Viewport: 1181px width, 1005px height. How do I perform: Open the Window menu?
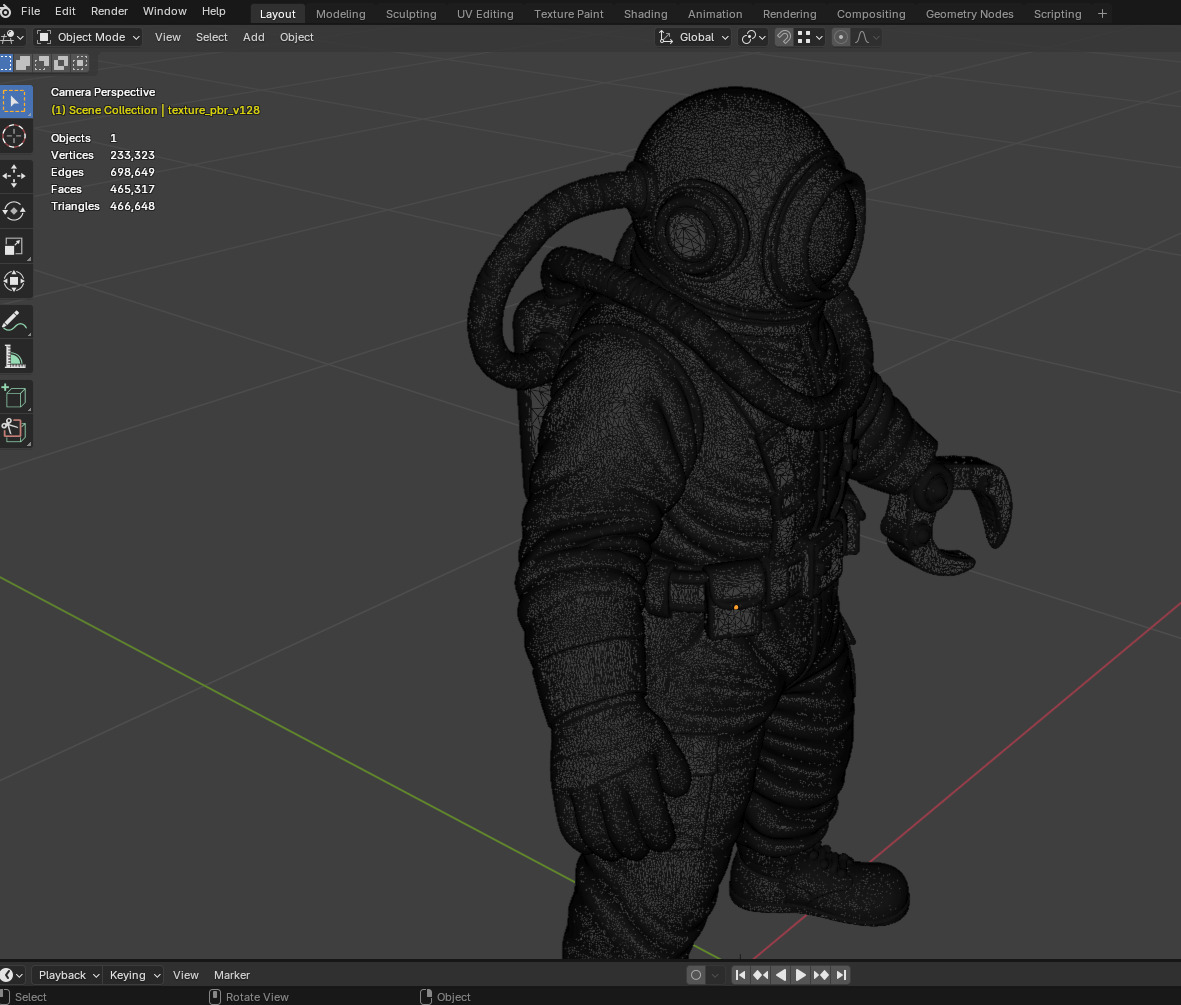click(x=164, y=11)
